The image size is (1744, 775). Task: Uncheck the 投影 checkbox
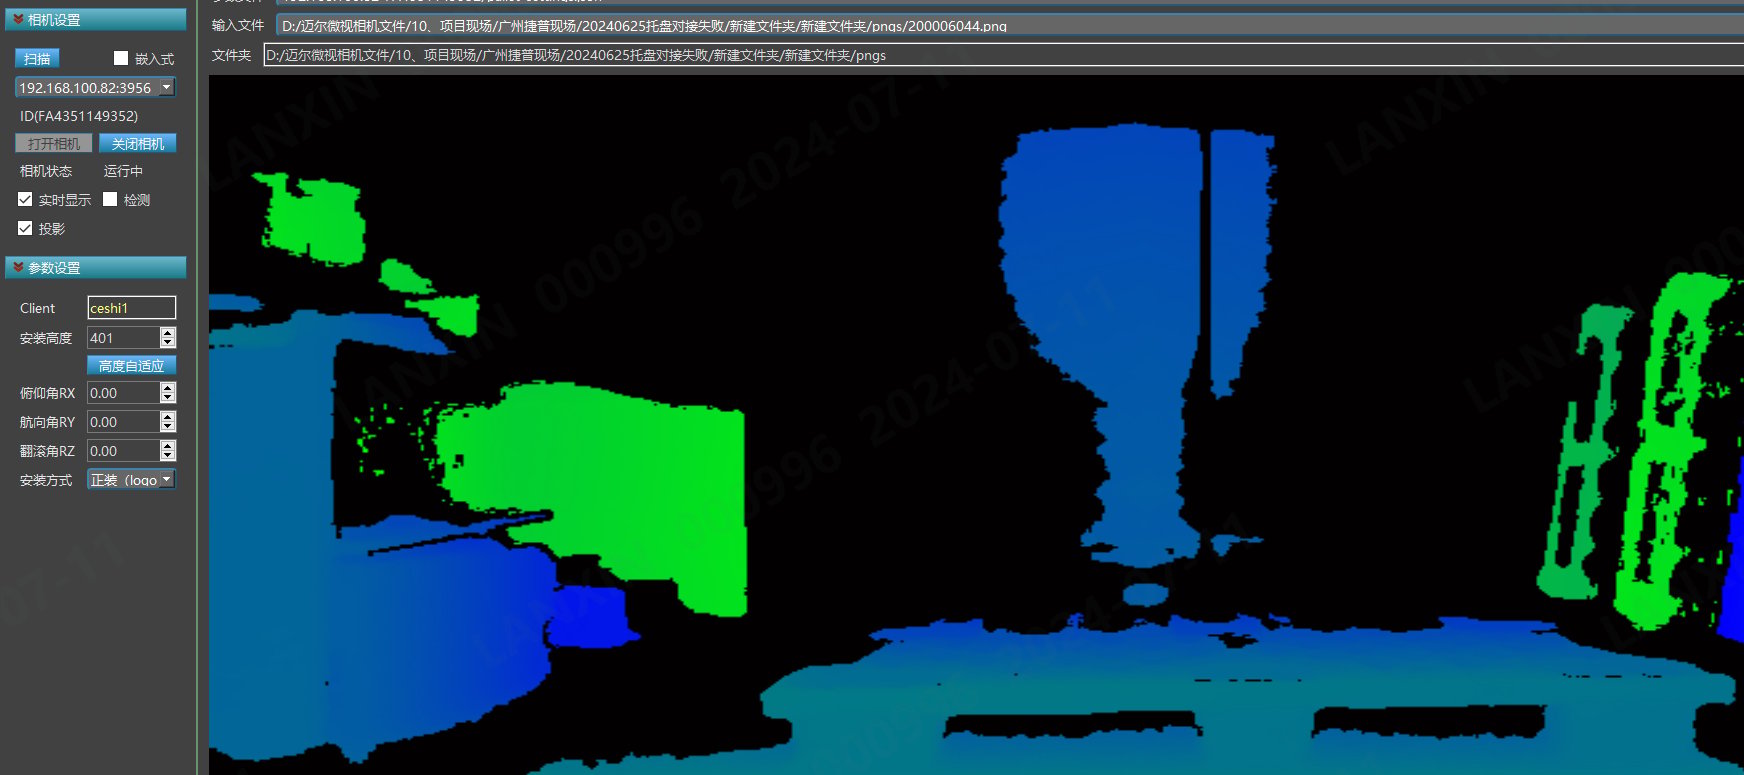[x=25, y=228]
